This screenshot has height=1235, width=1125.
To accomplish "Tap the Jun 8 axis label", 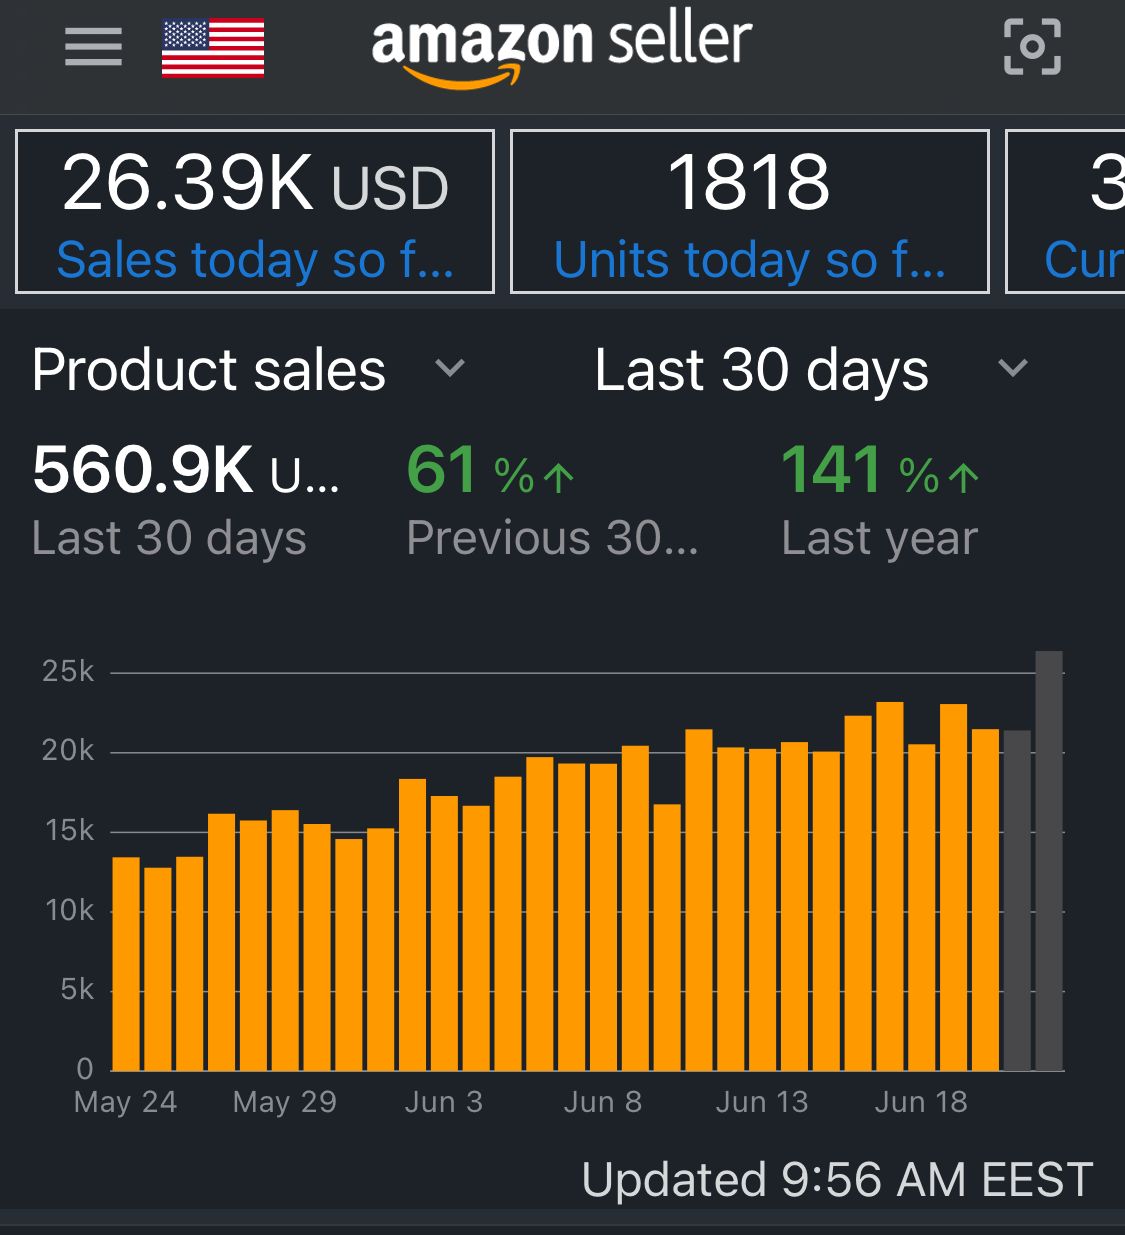I will 602,1102.
